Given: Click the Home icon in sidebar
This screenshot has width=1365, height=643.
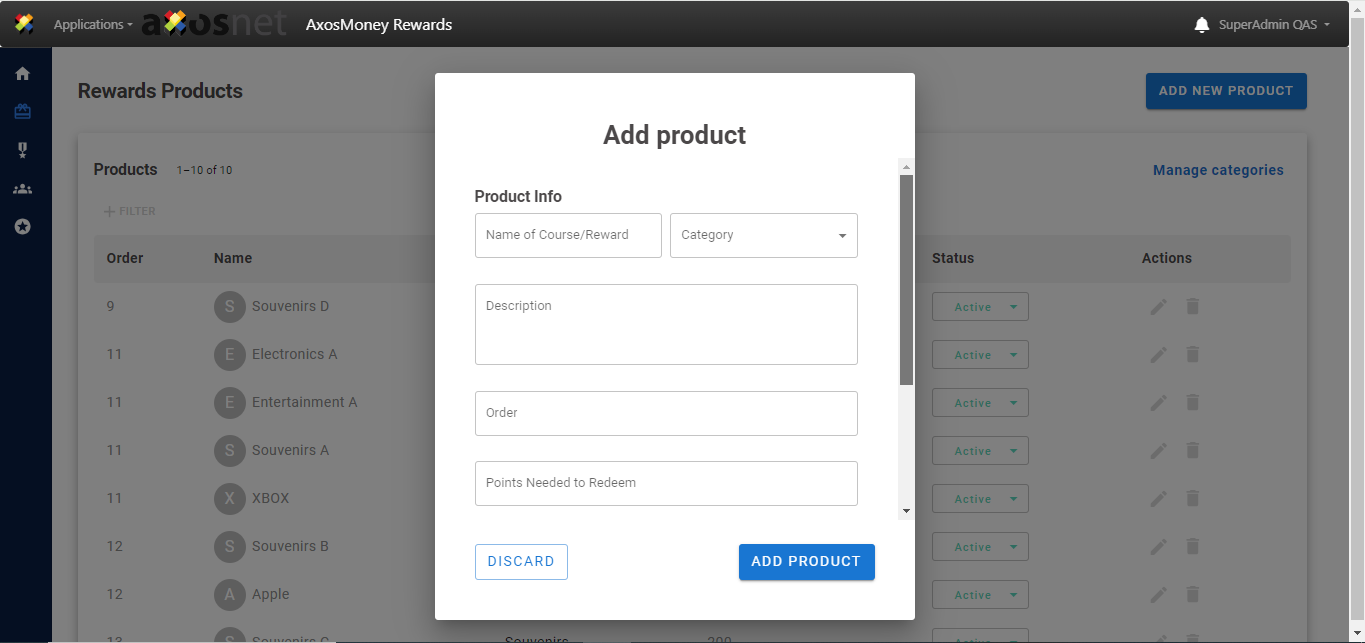Looking at the screenshot, I should (x=22, y=73).
